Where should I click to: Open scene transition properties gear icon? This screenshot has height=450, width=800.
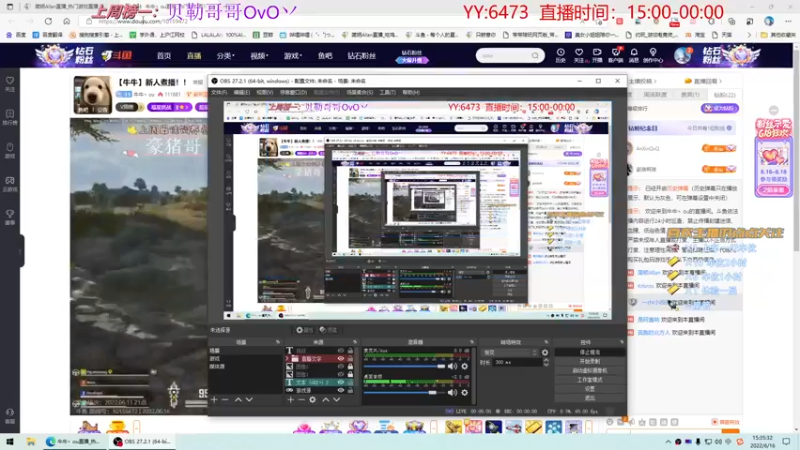coord(545,353)
